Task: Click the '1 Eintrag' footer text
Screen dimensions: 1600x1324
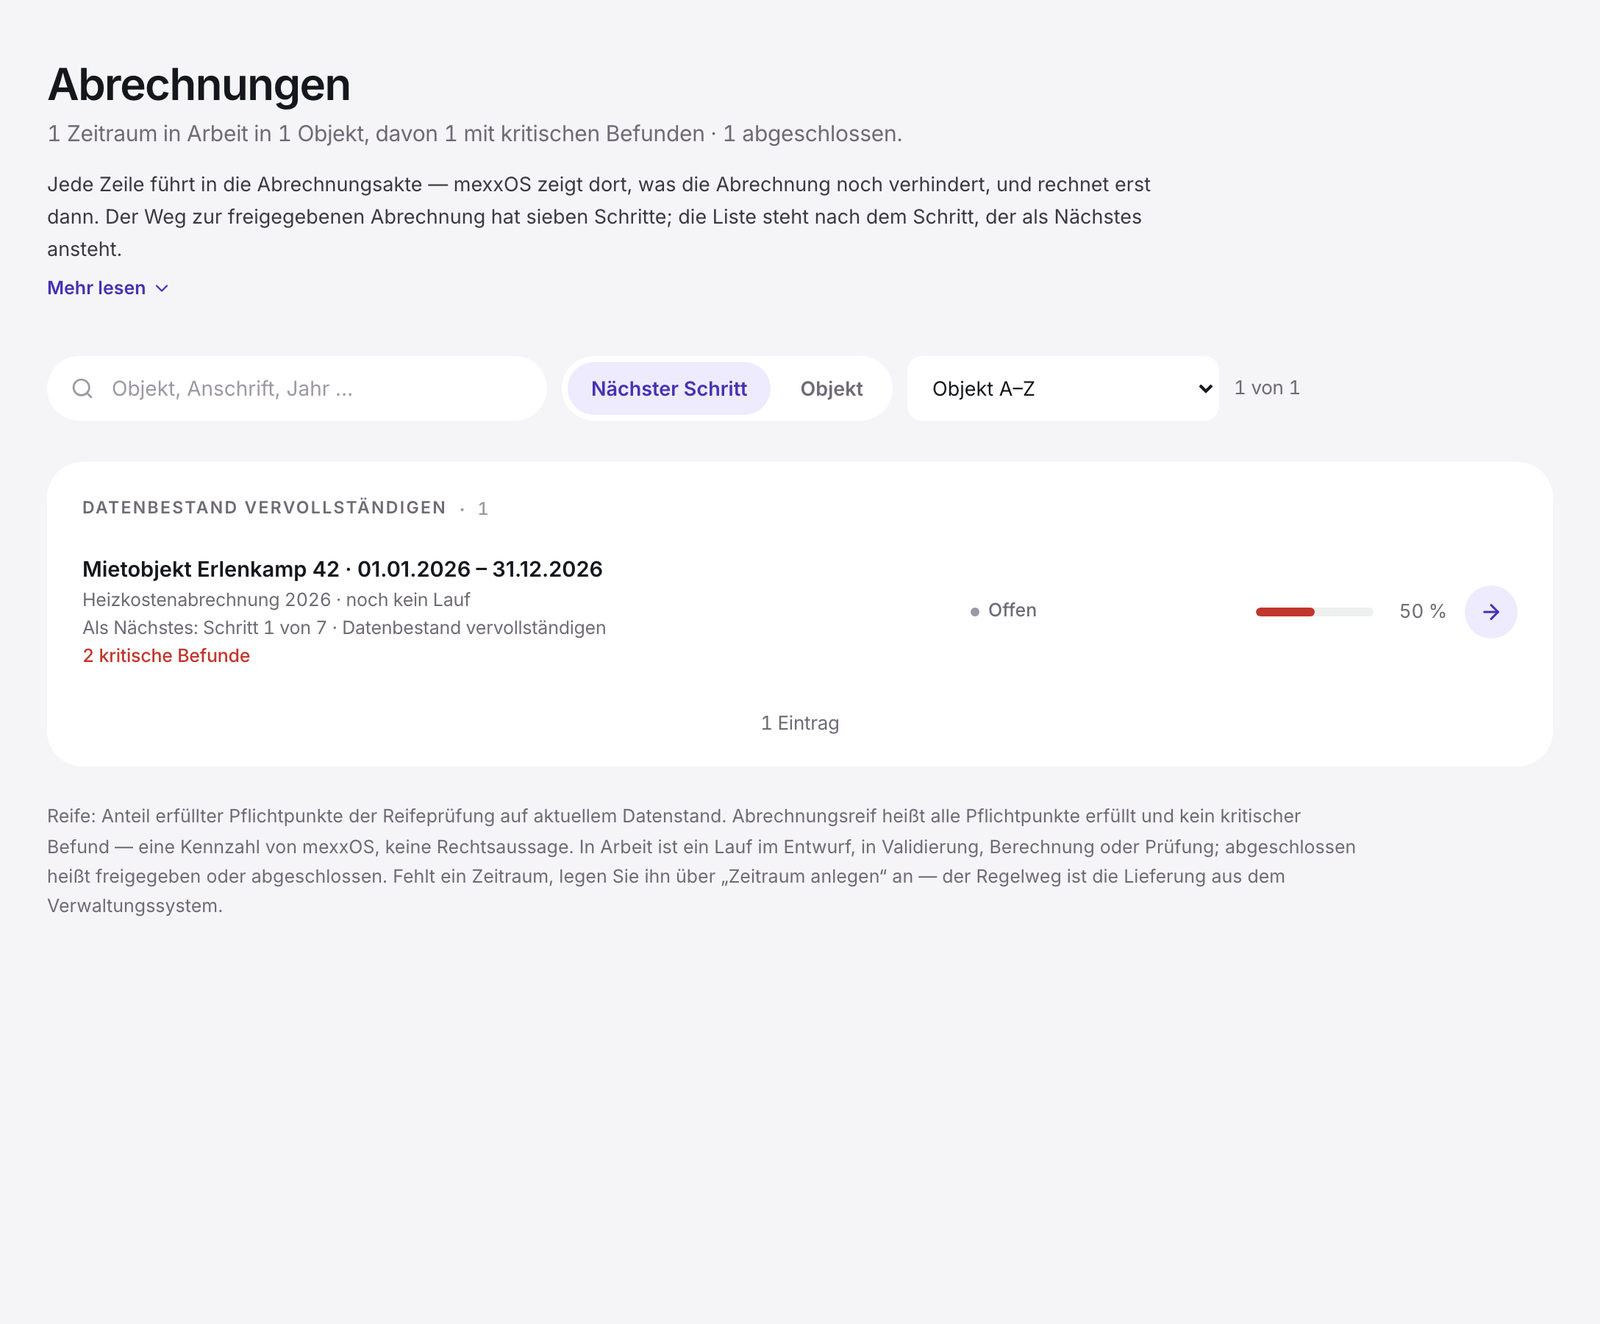Action: coord(800,723)
